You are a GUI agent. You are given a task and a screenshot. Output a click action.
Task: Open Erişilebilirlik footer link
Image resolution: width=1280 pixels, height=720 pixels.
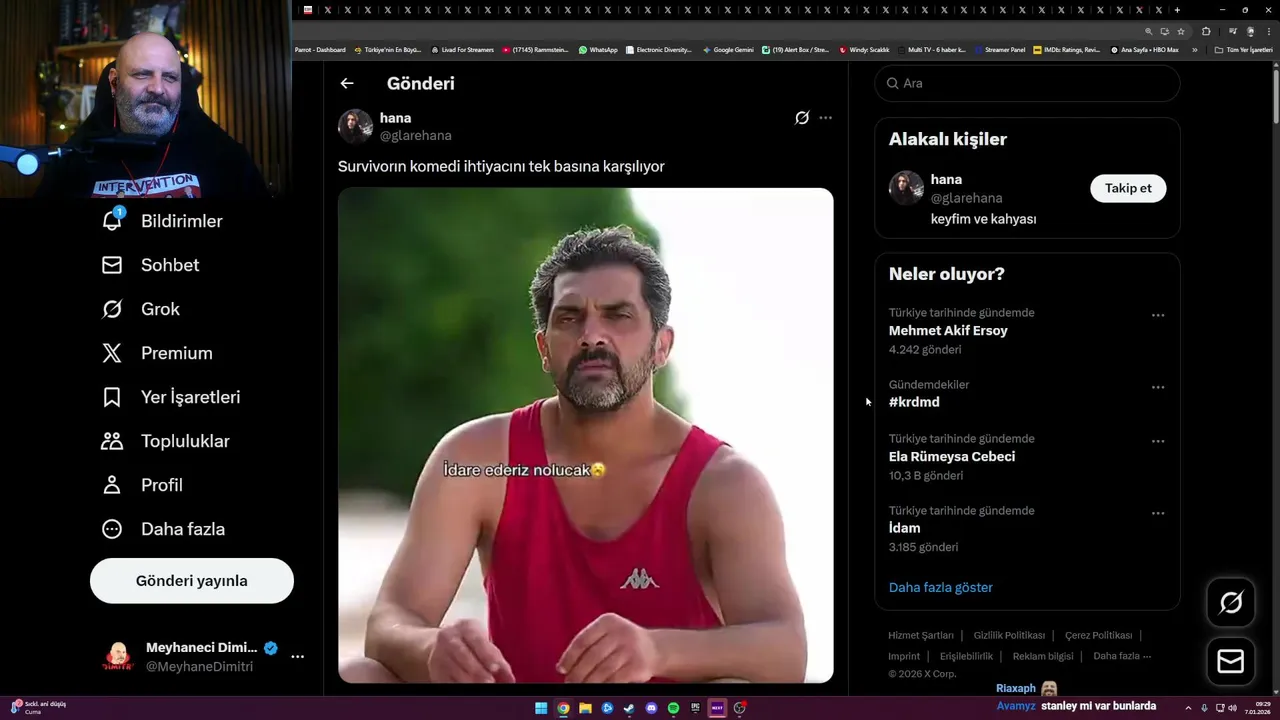tap(966, 657)
